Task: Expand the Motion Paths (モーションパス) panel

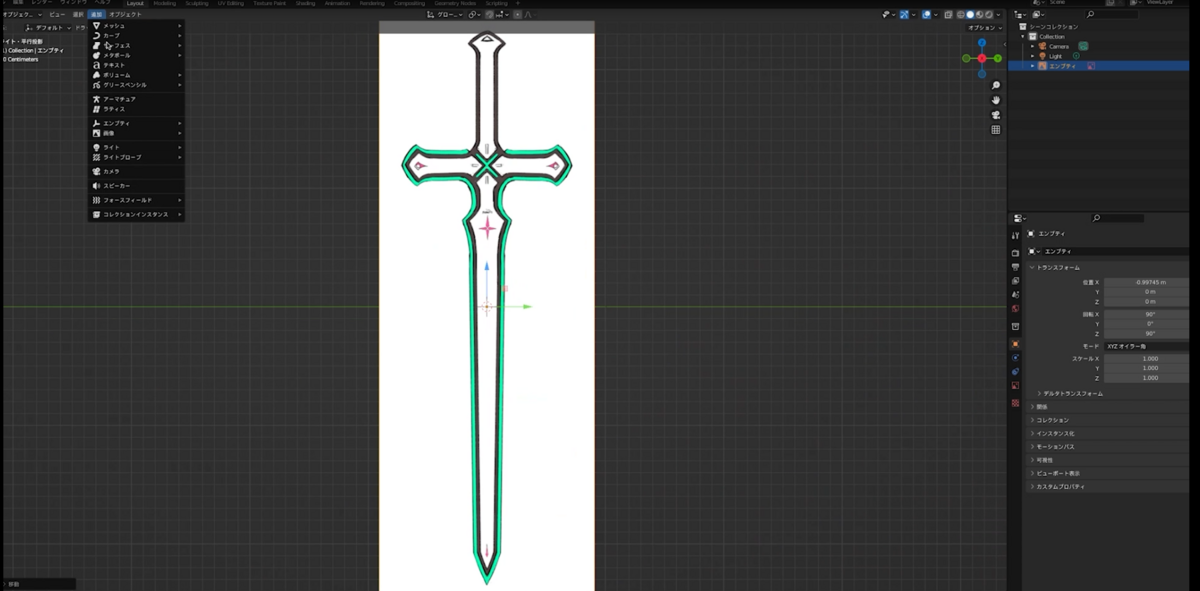Action: click(1032, 446)
